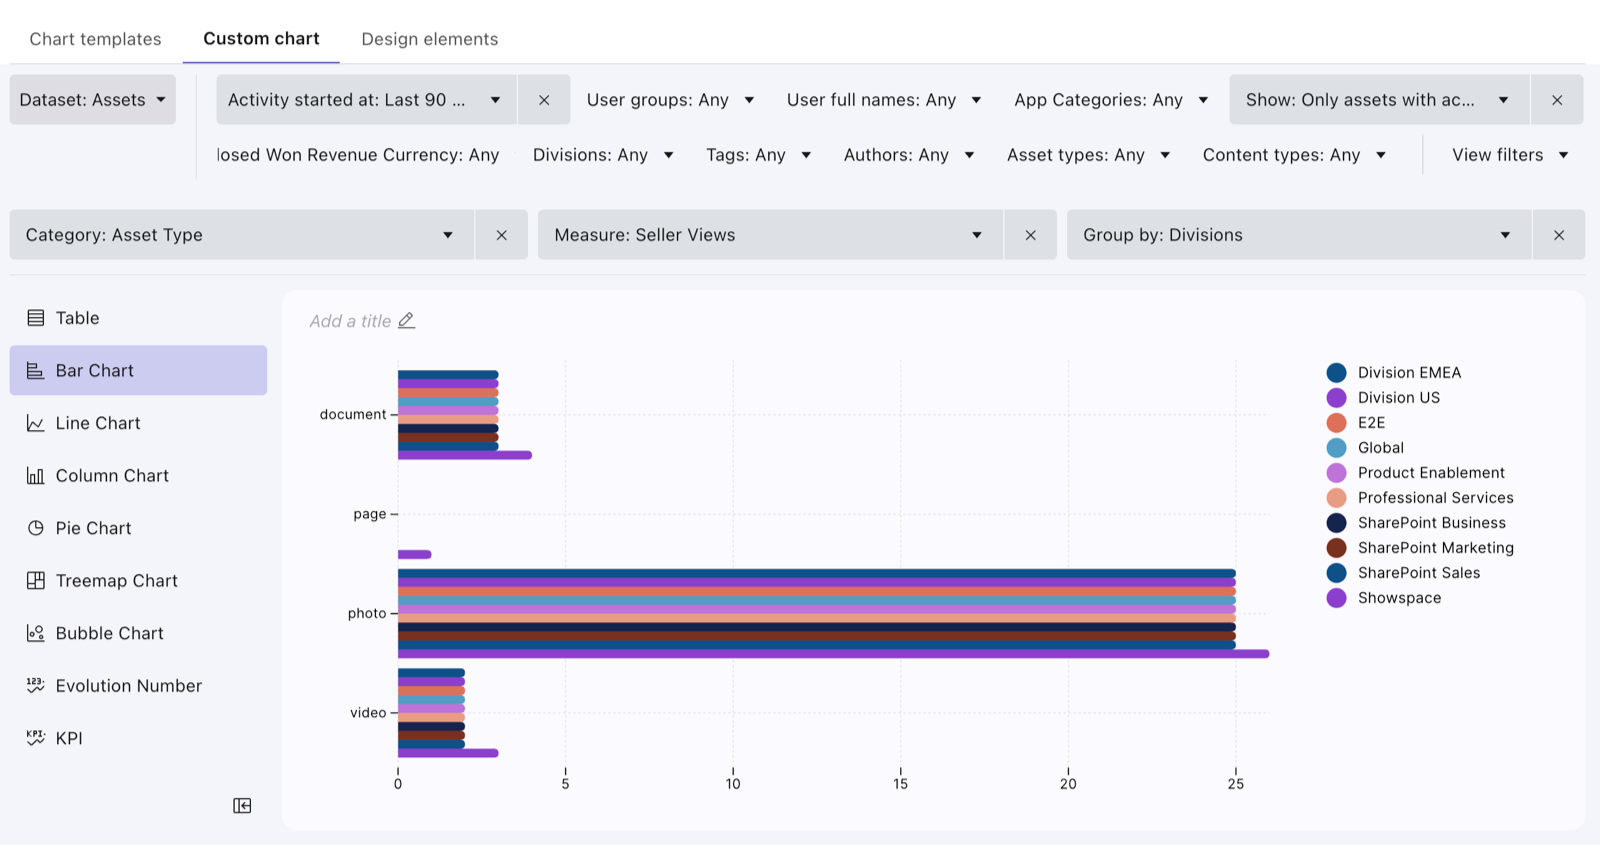Screen dimensions: 1600x845
Task: Open the Group by: Divisions dropdown
Action: [x=1299, y=235]
